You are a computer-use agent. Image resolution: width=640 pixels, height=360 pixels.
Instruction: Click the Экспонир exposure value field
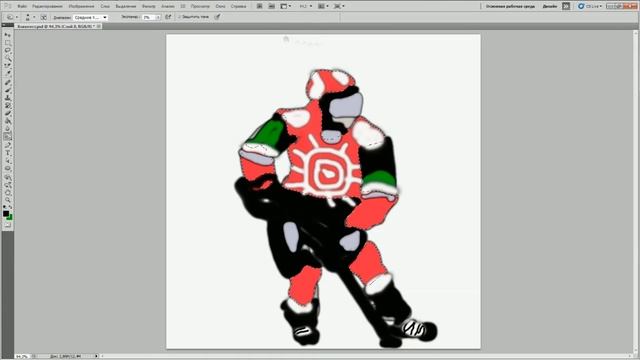tap(149, 18)
